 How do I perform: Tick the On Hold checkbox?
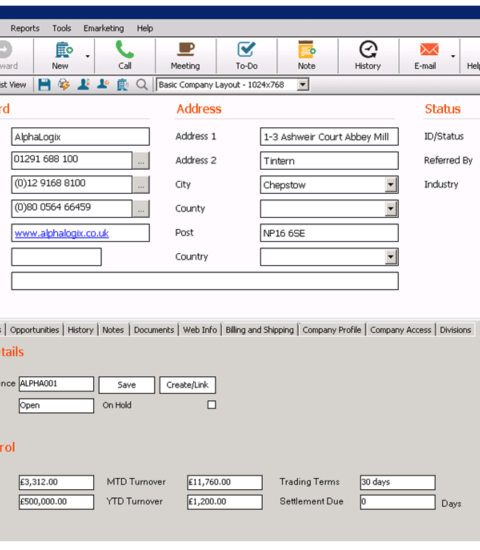[x=212, y=405]
